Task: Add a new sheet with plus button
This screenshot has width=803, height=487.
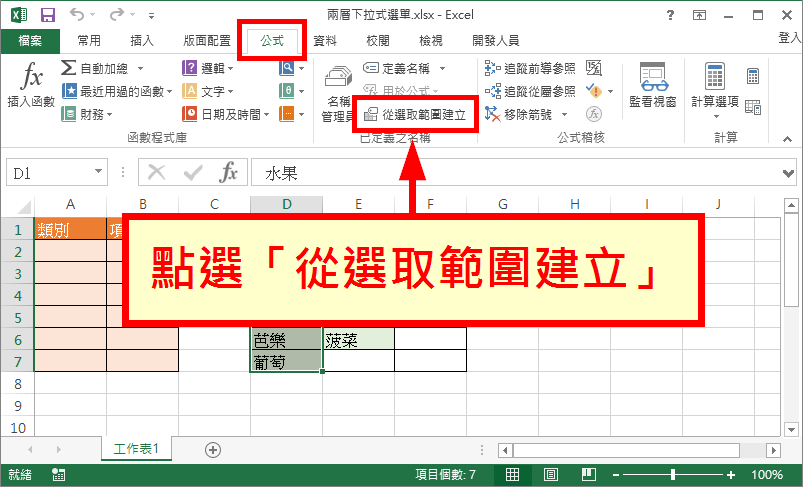Action: 213,450
